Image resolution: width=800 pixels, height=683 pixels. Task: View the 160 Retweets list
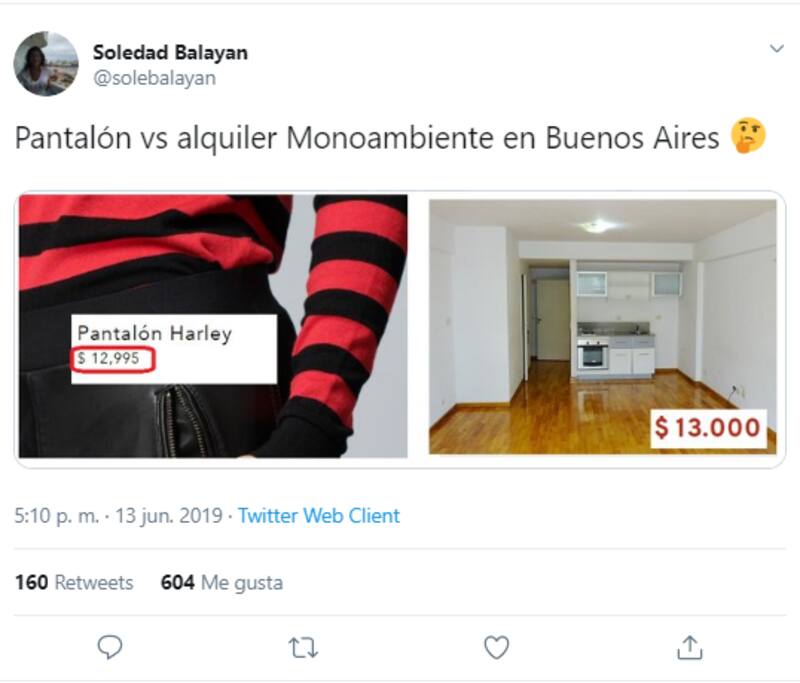[x=74, y=582]
